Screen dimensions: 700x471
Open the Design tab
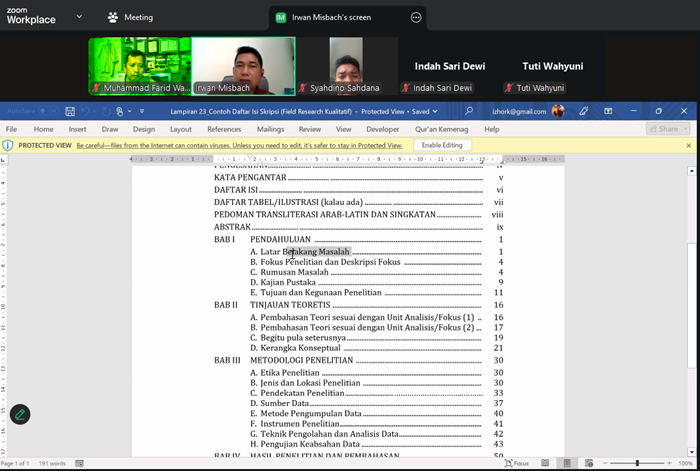tap(144, 129)
